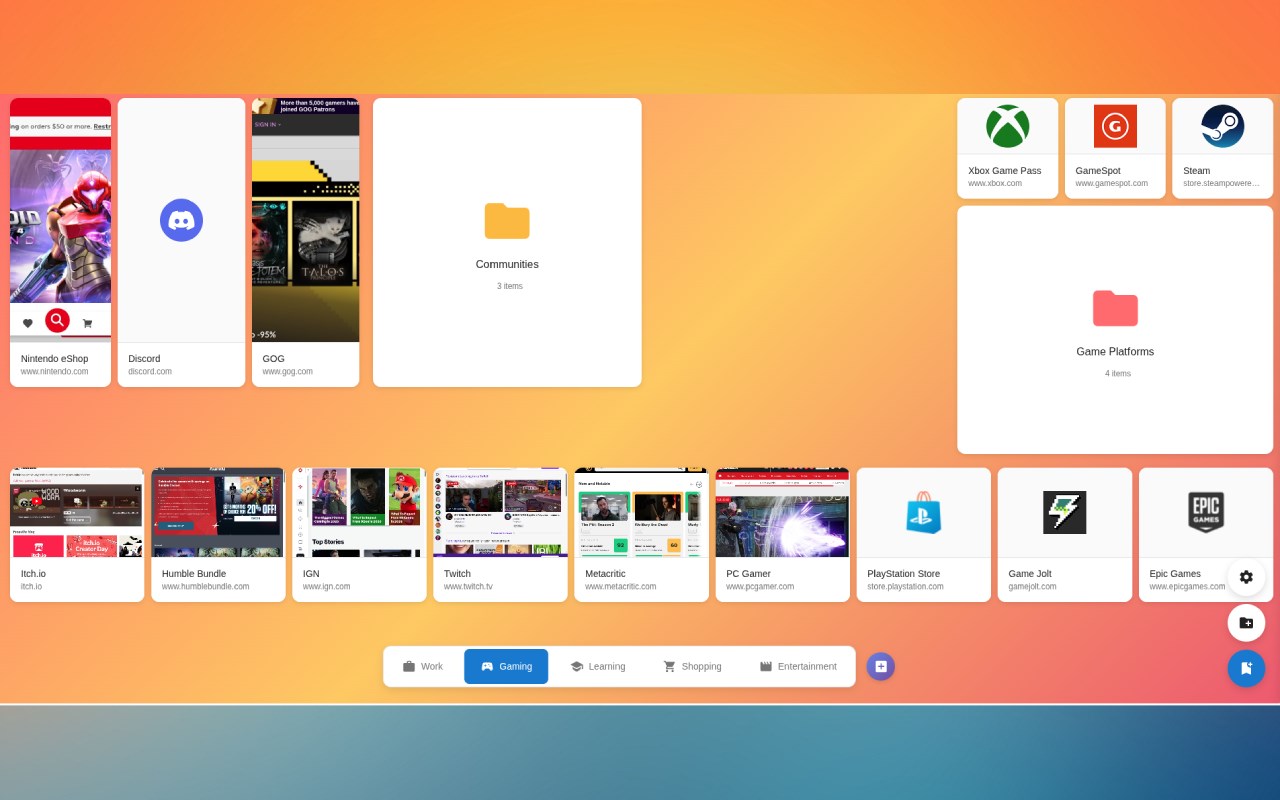Screen dimensions: 1280x800
Task: Open the GOG page preview
Action: click(x=305, y=220)
